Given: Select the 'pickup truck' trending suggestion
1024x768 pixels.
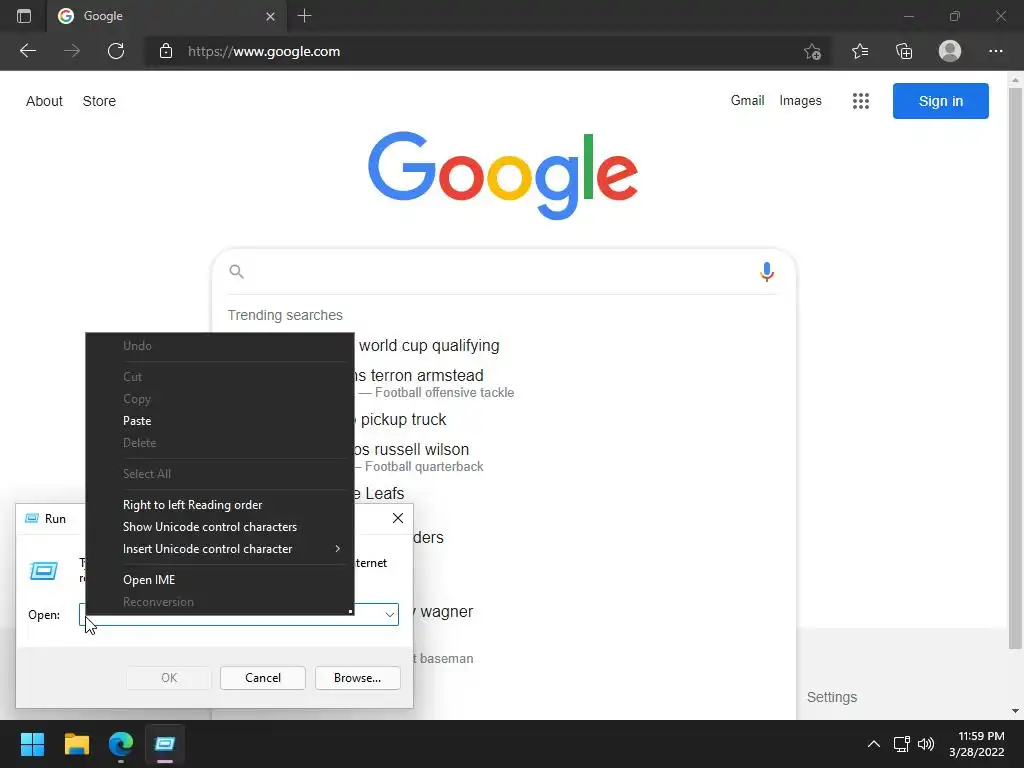Looking at the screenshot, I should [x=403, y=419].
